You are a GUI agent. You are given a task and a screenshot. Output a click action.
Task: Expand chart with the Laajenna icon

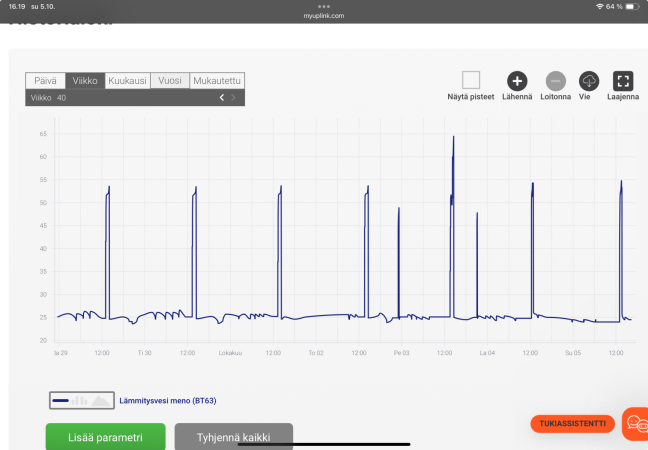click(623, 81)
